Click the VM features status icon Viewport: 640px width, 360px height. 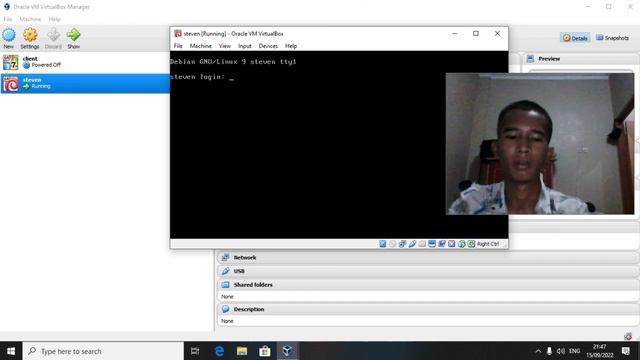pyautogui.click(x=451, y=244)
